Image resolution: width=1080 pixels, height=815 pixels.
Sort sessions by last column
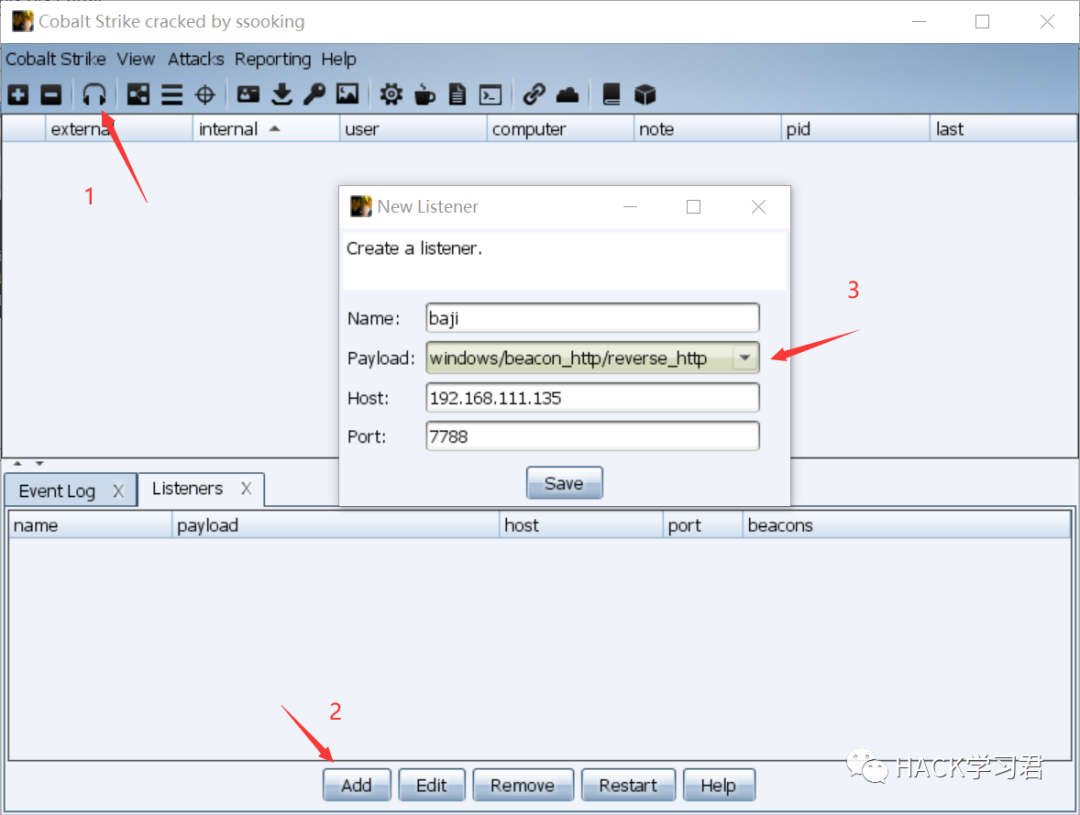coord(1003,129)
